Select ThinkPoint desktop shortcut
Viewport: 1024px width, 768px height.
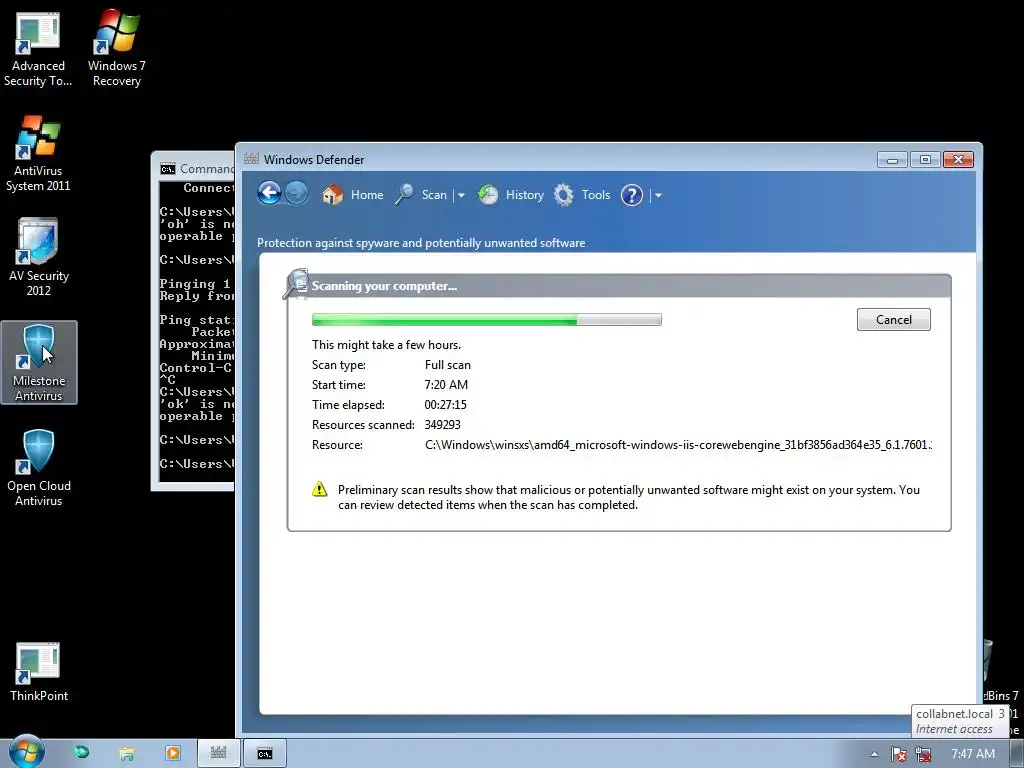[39, 671]
